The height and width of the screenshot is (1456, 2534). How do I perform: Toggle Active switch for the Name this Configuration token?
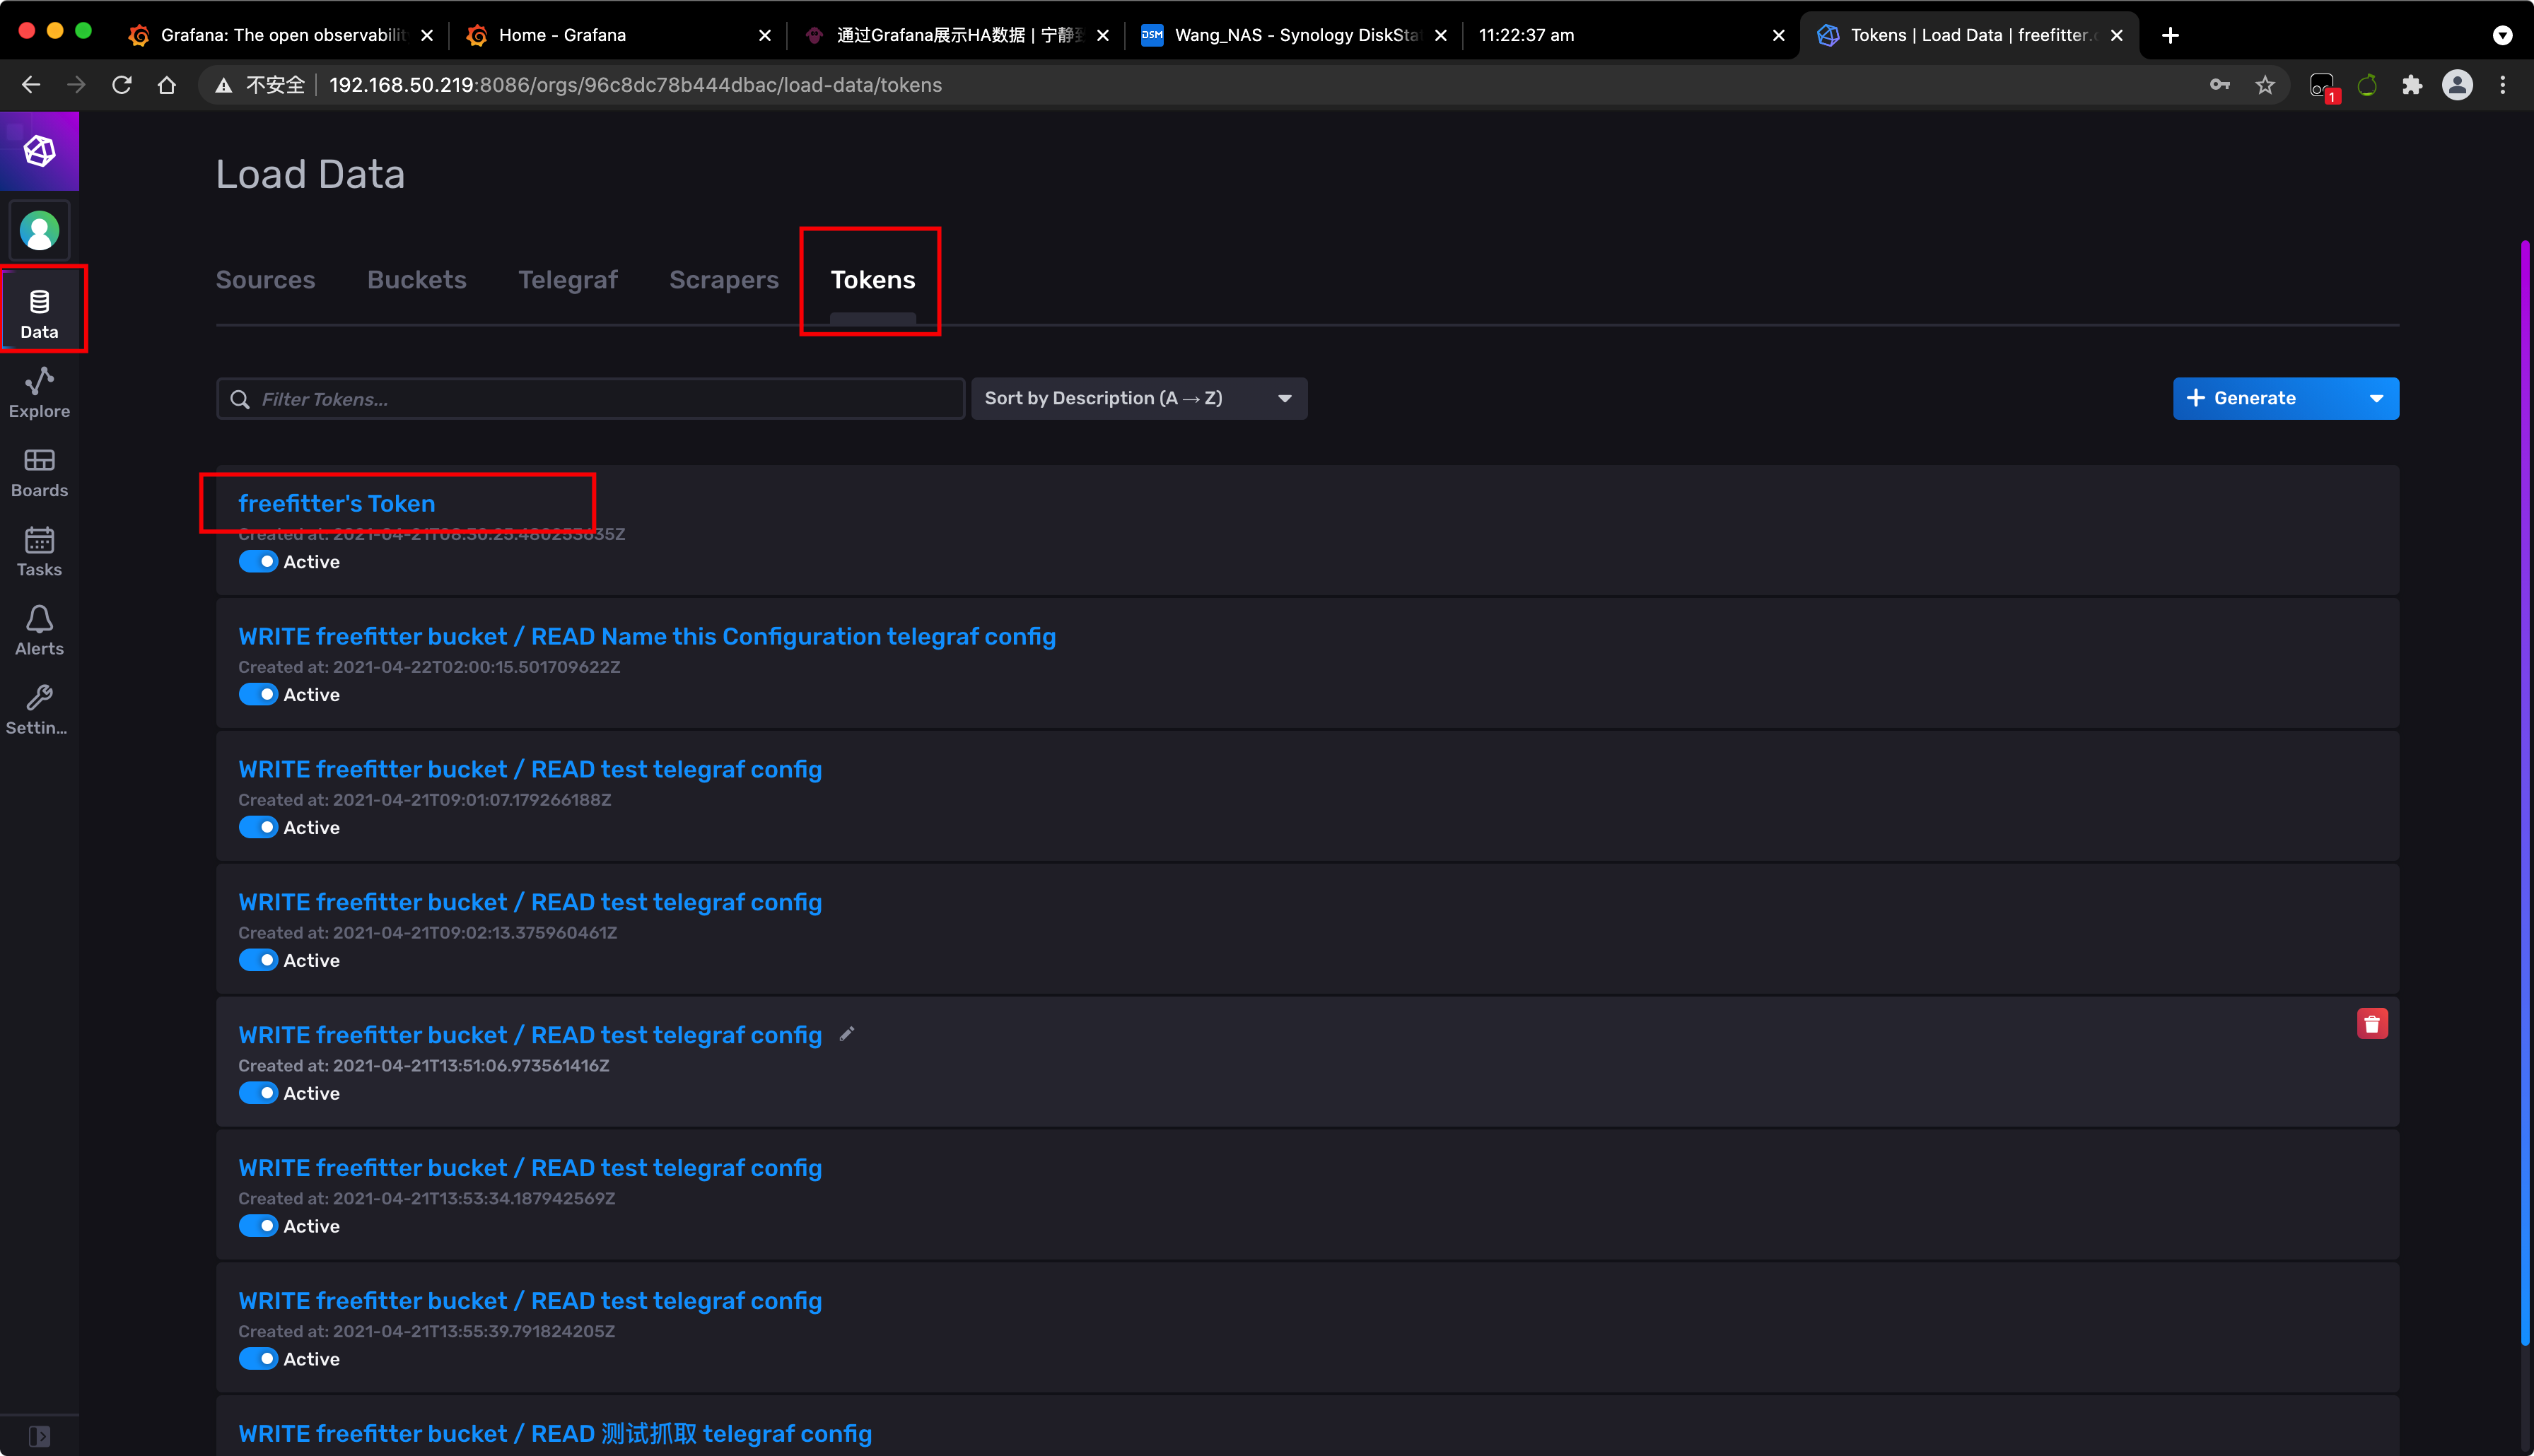[258, 695]
